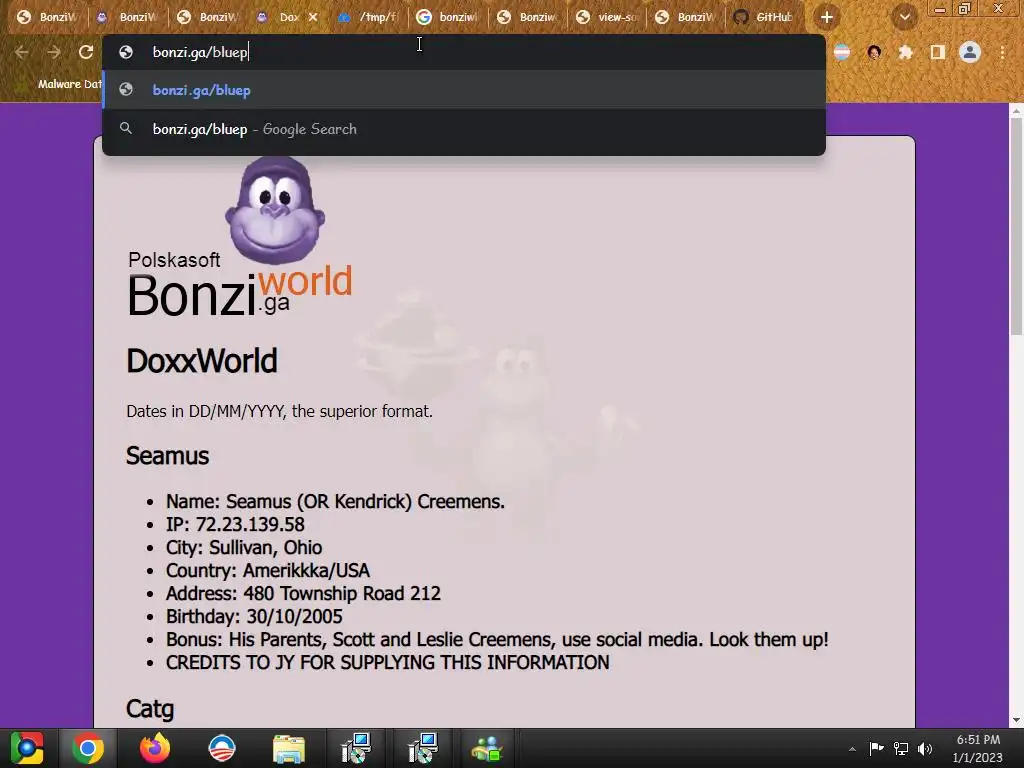The image size is (1024, 768).
Task: Click the Bonziworld.ga logo text
Action: (240, 291)
